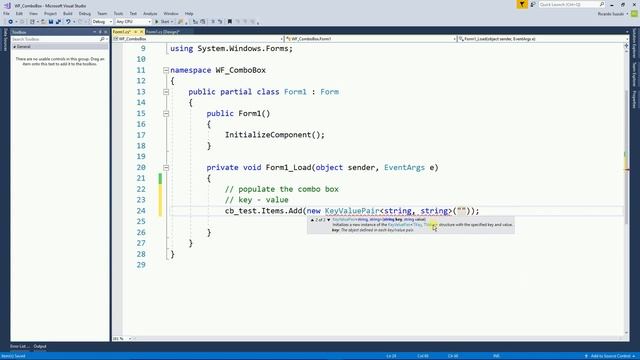
Task: Open the Test menu
Action: pyautogui.click(x=133, y=13)
